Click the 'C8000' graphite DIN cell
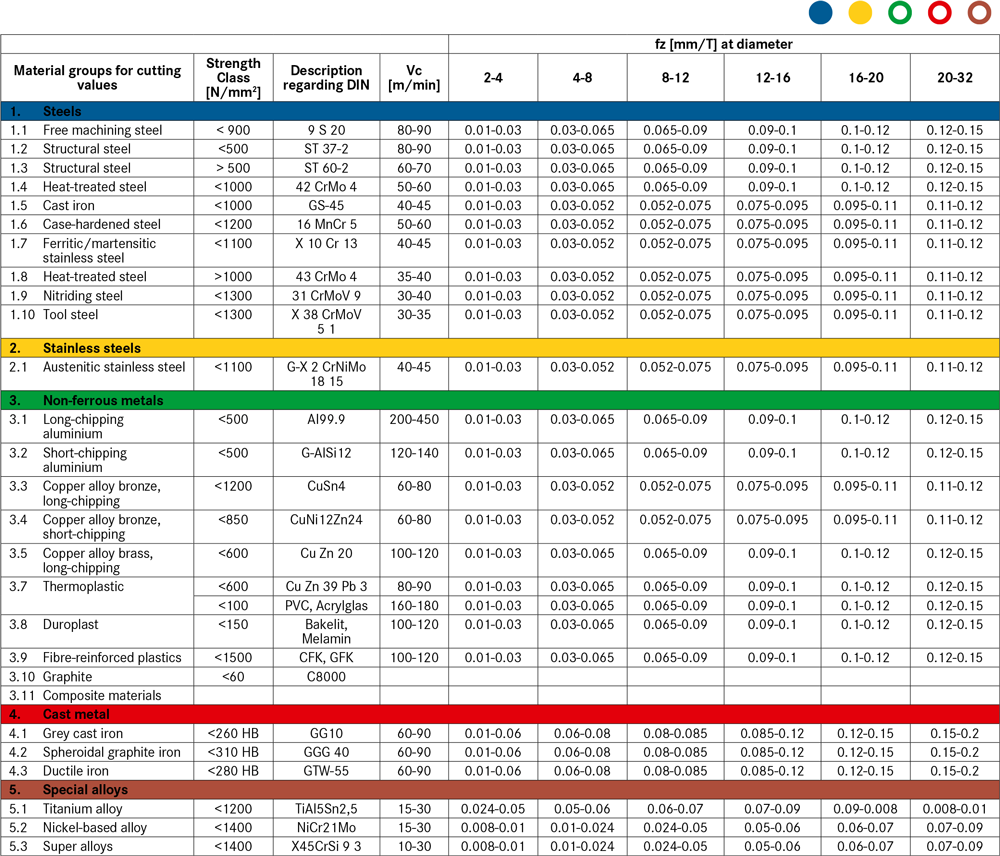The height and width of the screenshot is (856, 1000). [x=327, y=677]
